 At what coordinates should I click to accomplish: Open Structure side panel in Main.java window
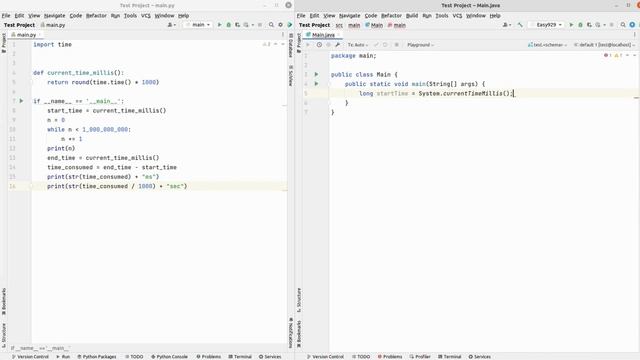[x=299, y=300]
